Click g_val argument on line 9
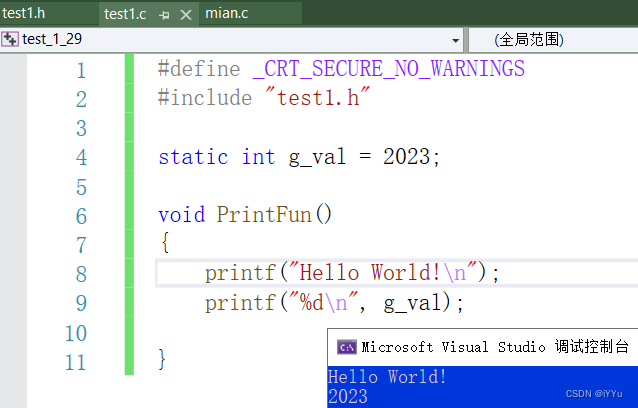The height and width of the screenshot is (408, 638). pyautogui.click(x=412, y=303)
